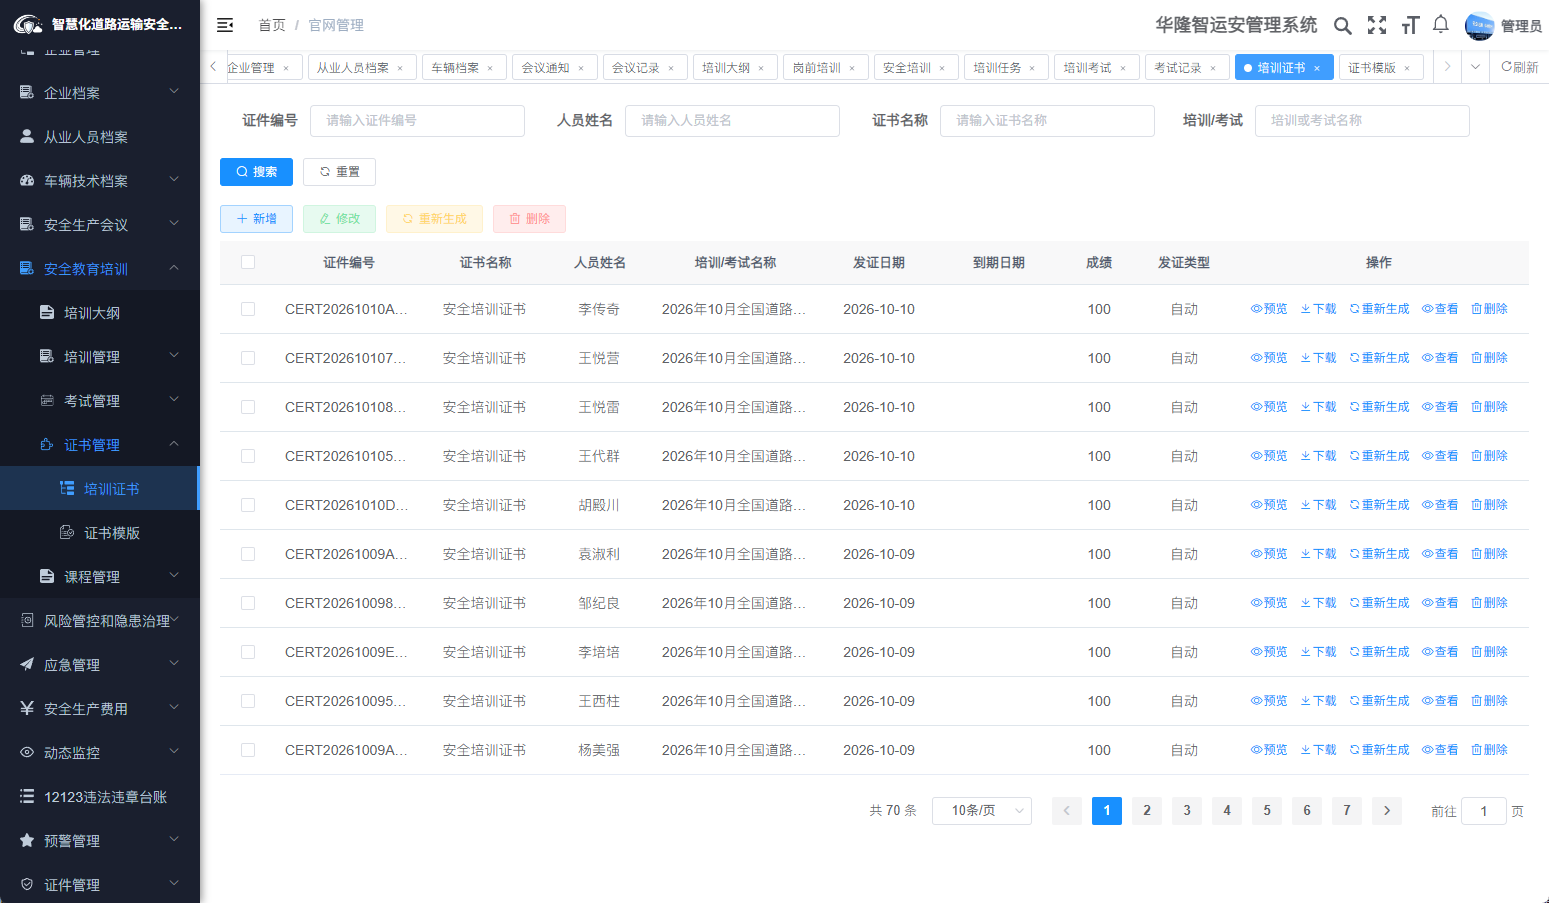Tick the checkbox for 王悦营's row
This screenshot has width=1549, height=903.
pyautogui.click(x=248, y=358)
